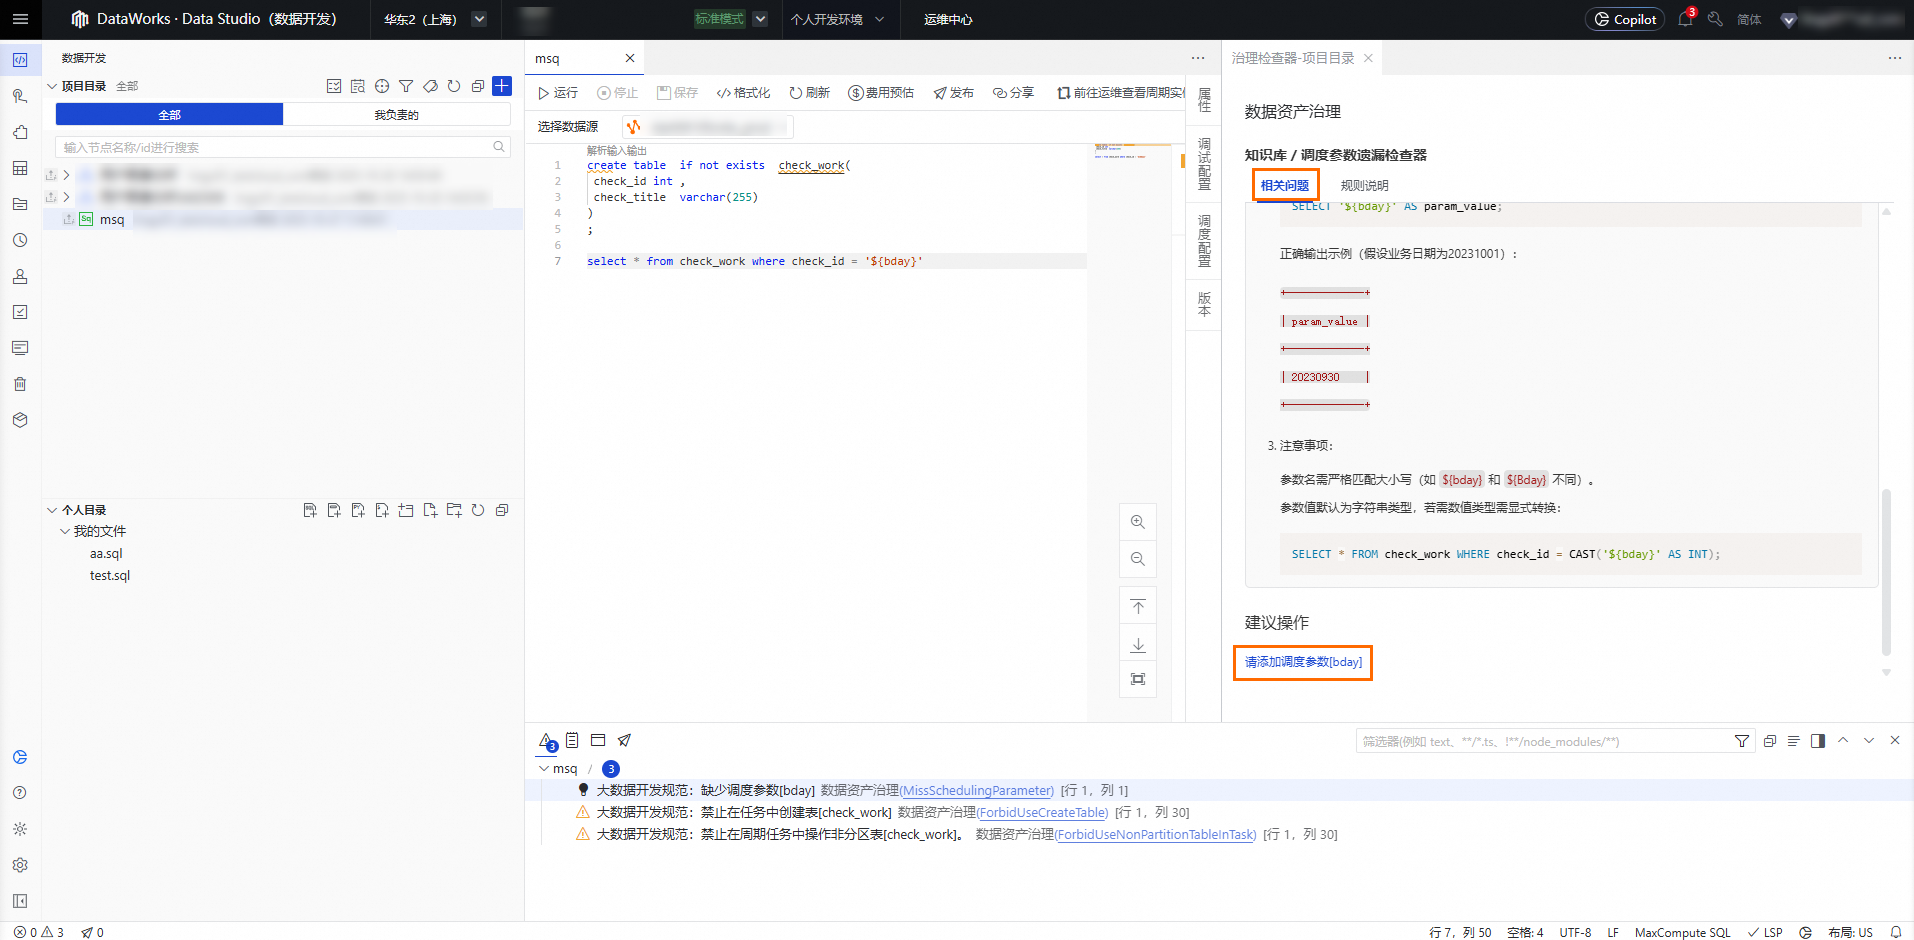Viewport: 1914px width, 940px height.
Task: Refresh the personal directory
Action: click(478, 510)
